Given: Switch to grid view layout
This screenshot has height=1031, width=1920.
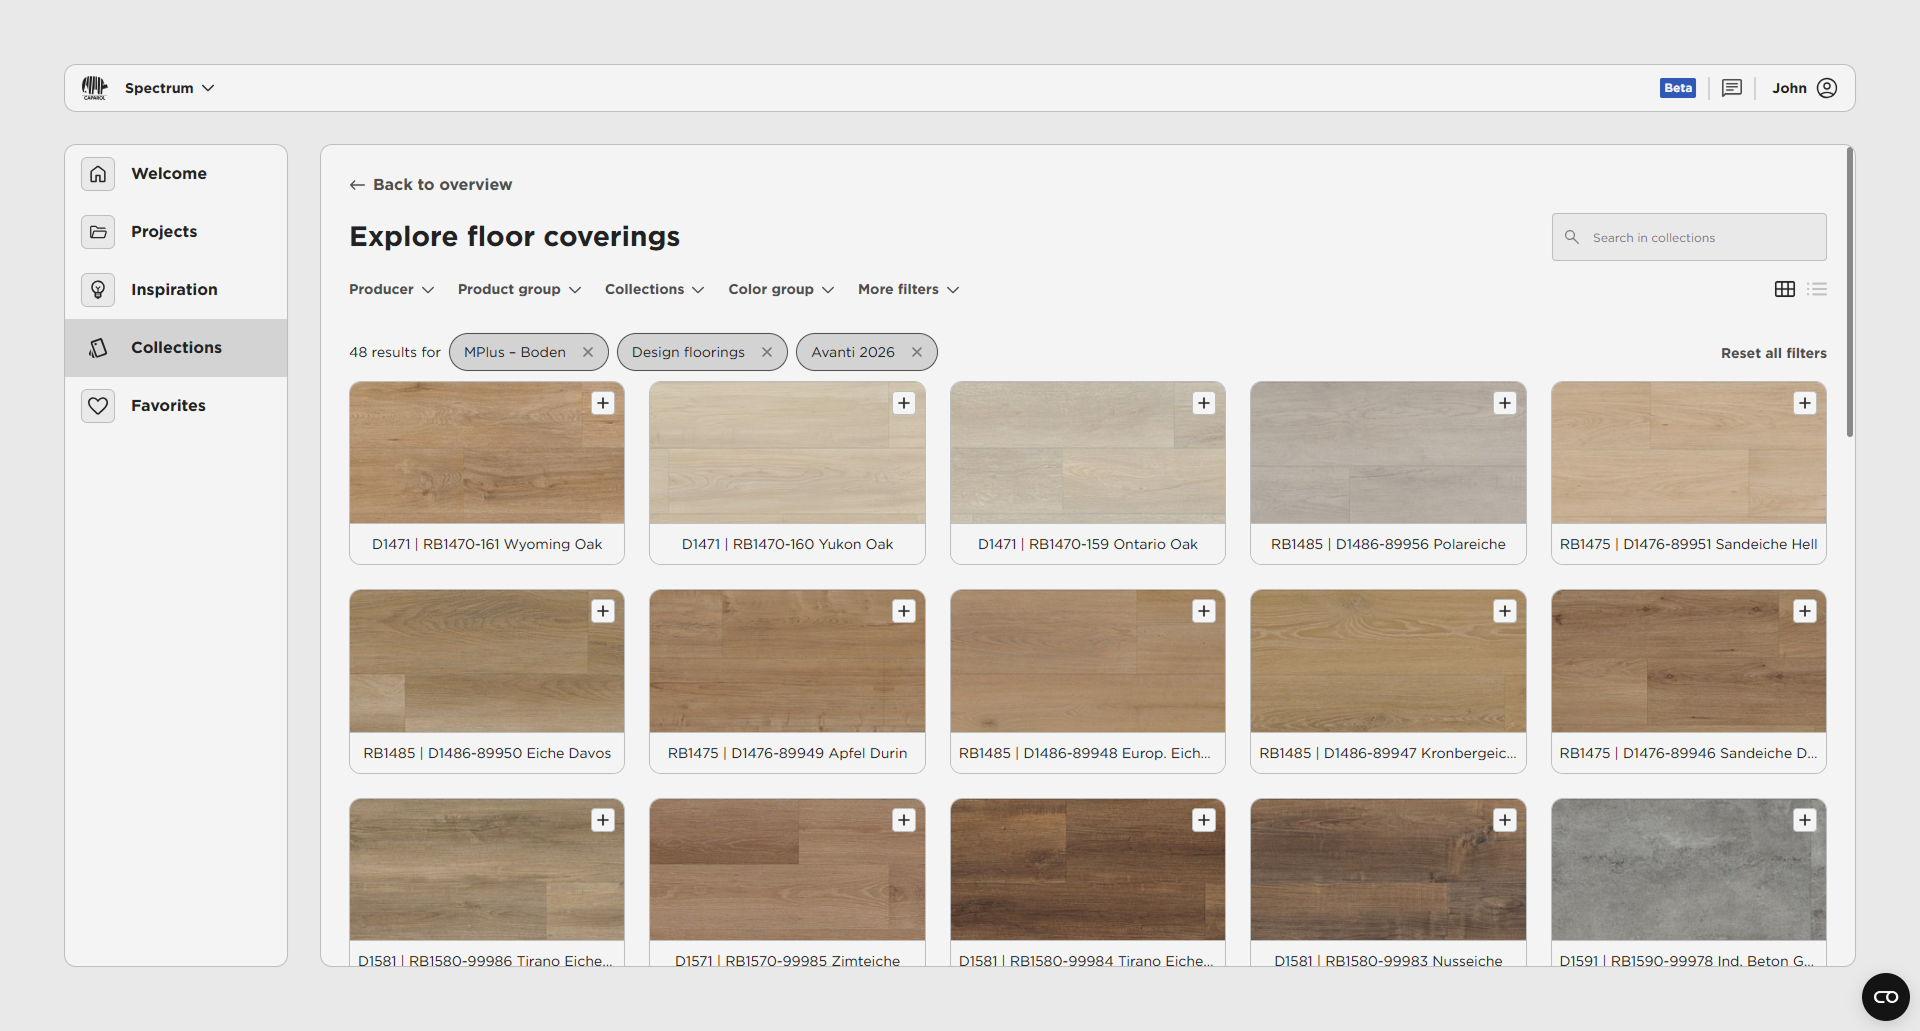Looking at the screenshot, I should (1785, 289).
